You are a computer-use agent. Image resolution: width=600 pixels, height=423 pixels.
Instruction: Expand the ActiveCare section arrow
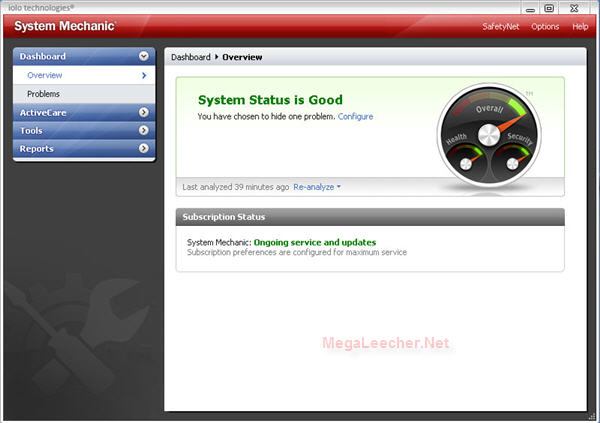[x=144, y=112]
